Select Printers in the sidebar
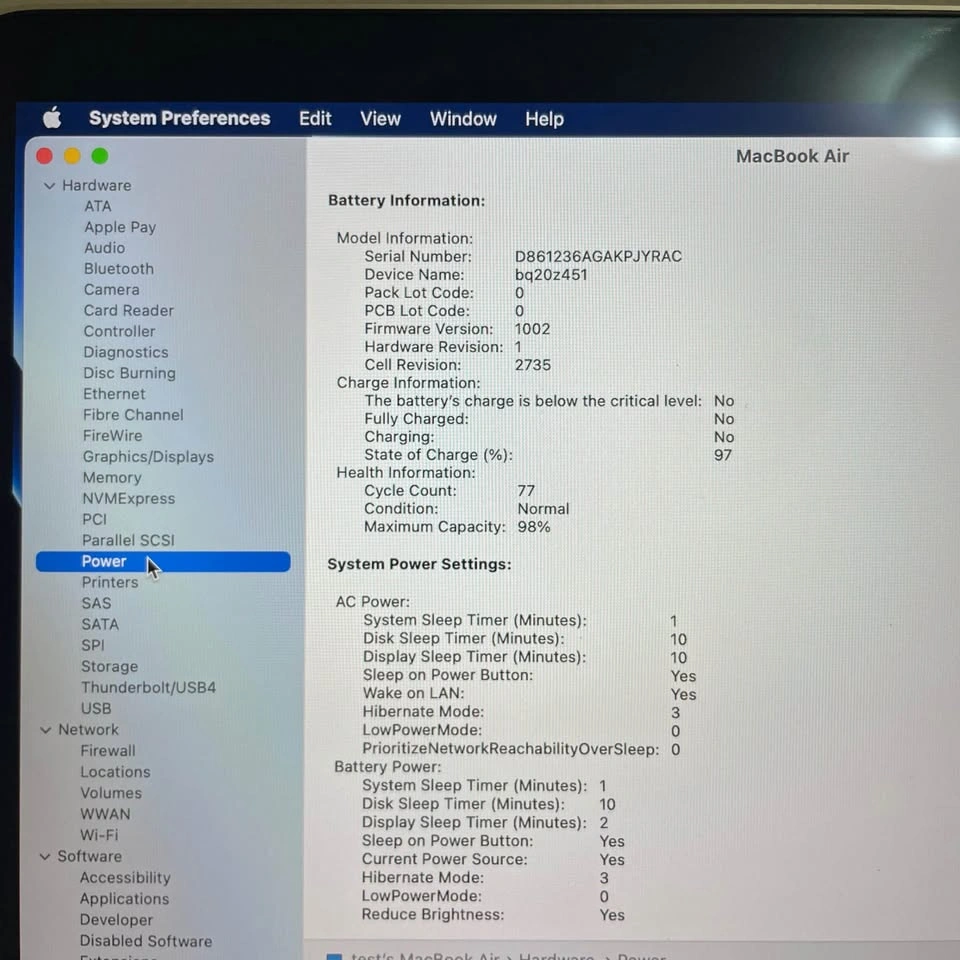Viewport: 960px width, 960px height. tap(110, 583)
